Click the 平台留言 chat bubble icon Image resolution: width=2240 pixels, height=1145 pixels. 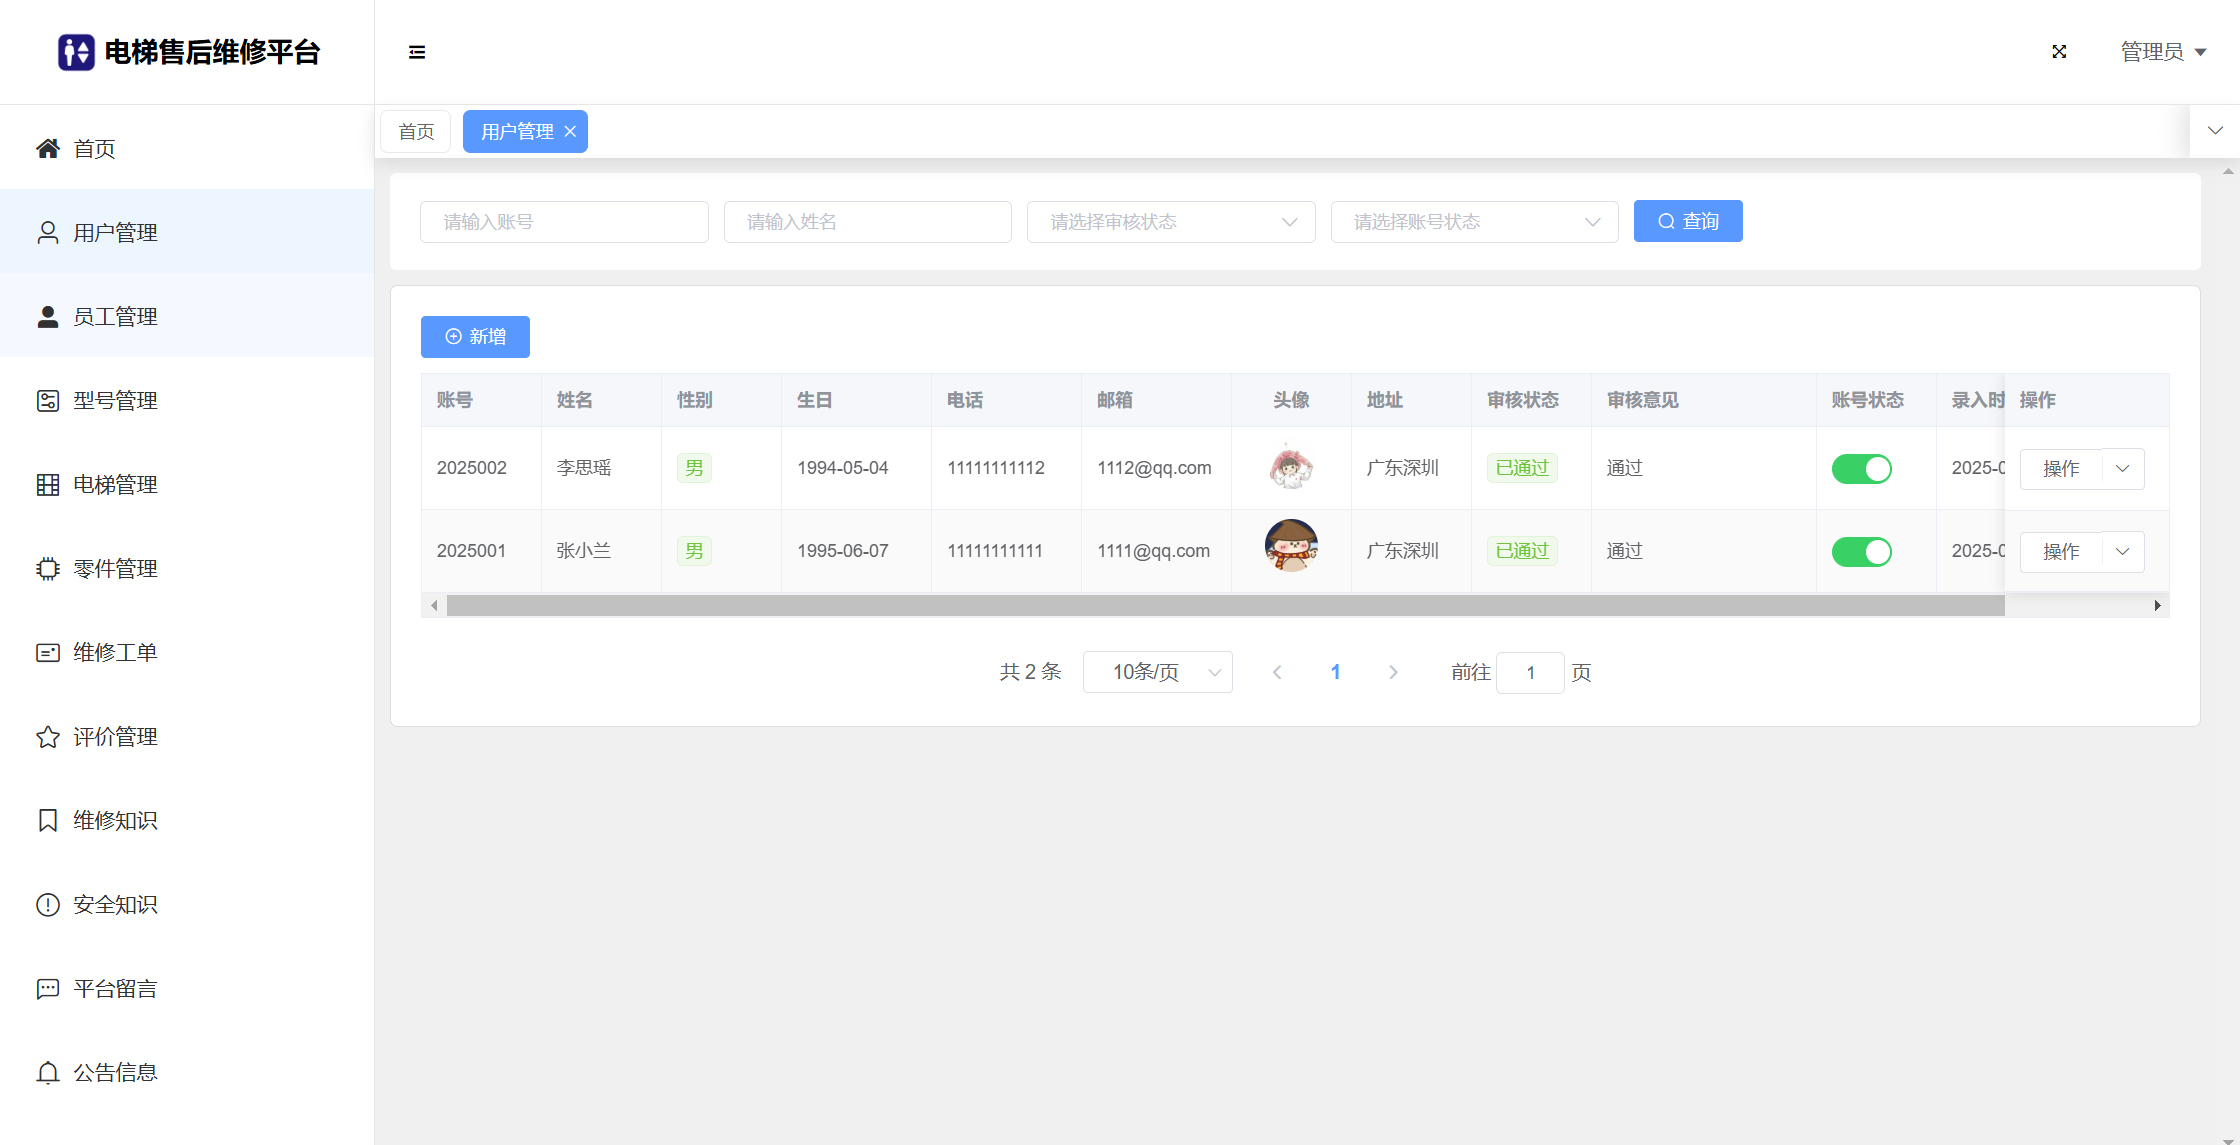tap(47, 989)
